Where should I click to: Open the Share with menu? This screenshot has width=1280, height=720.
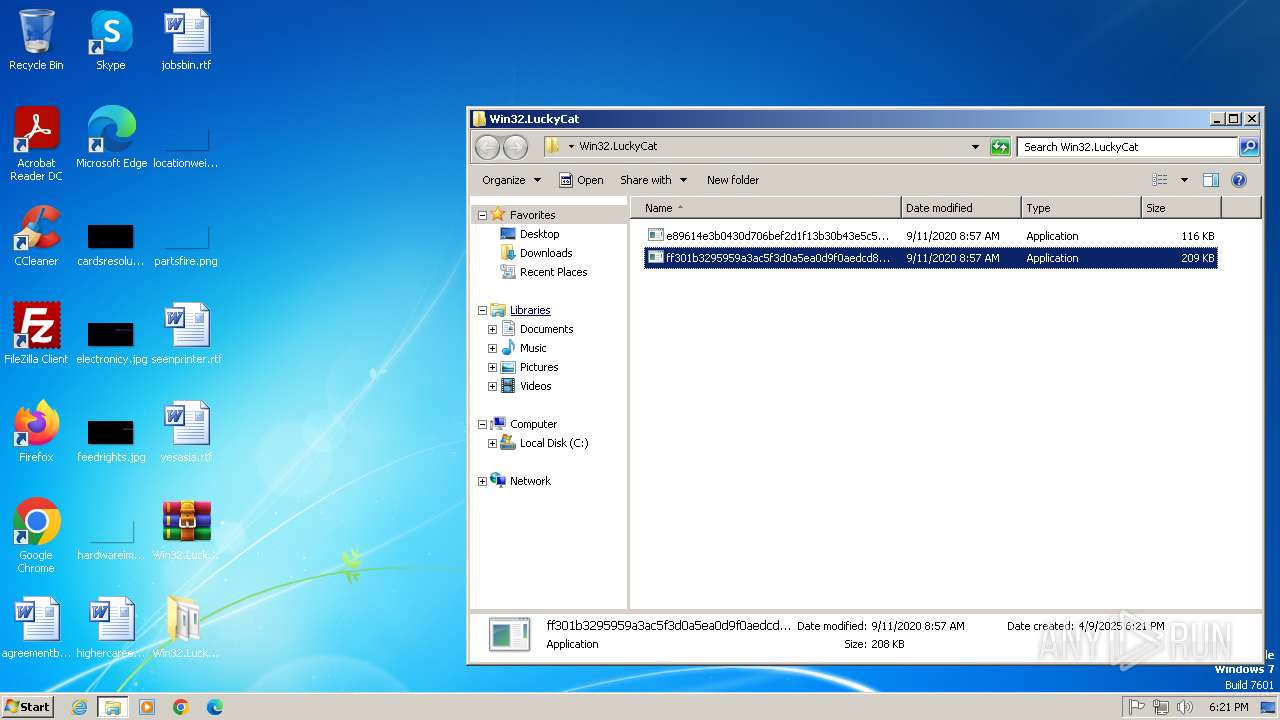(x=653, y=180)
